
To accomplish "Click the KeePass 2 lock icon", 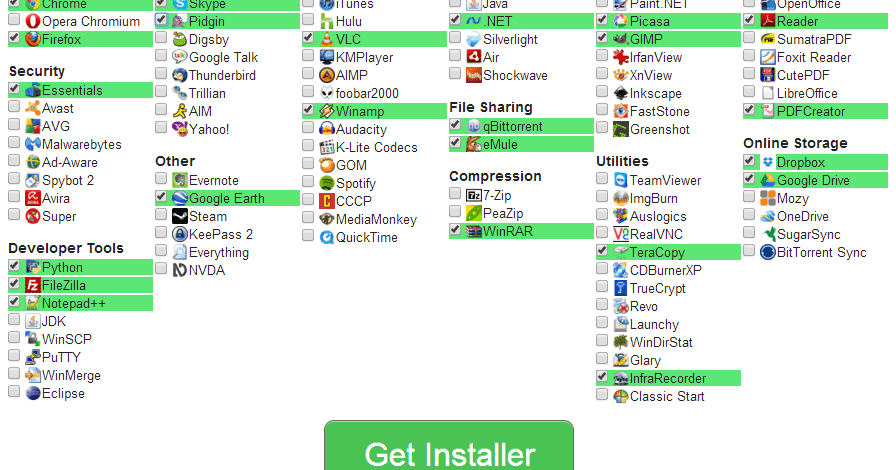I will pos(180,234).
